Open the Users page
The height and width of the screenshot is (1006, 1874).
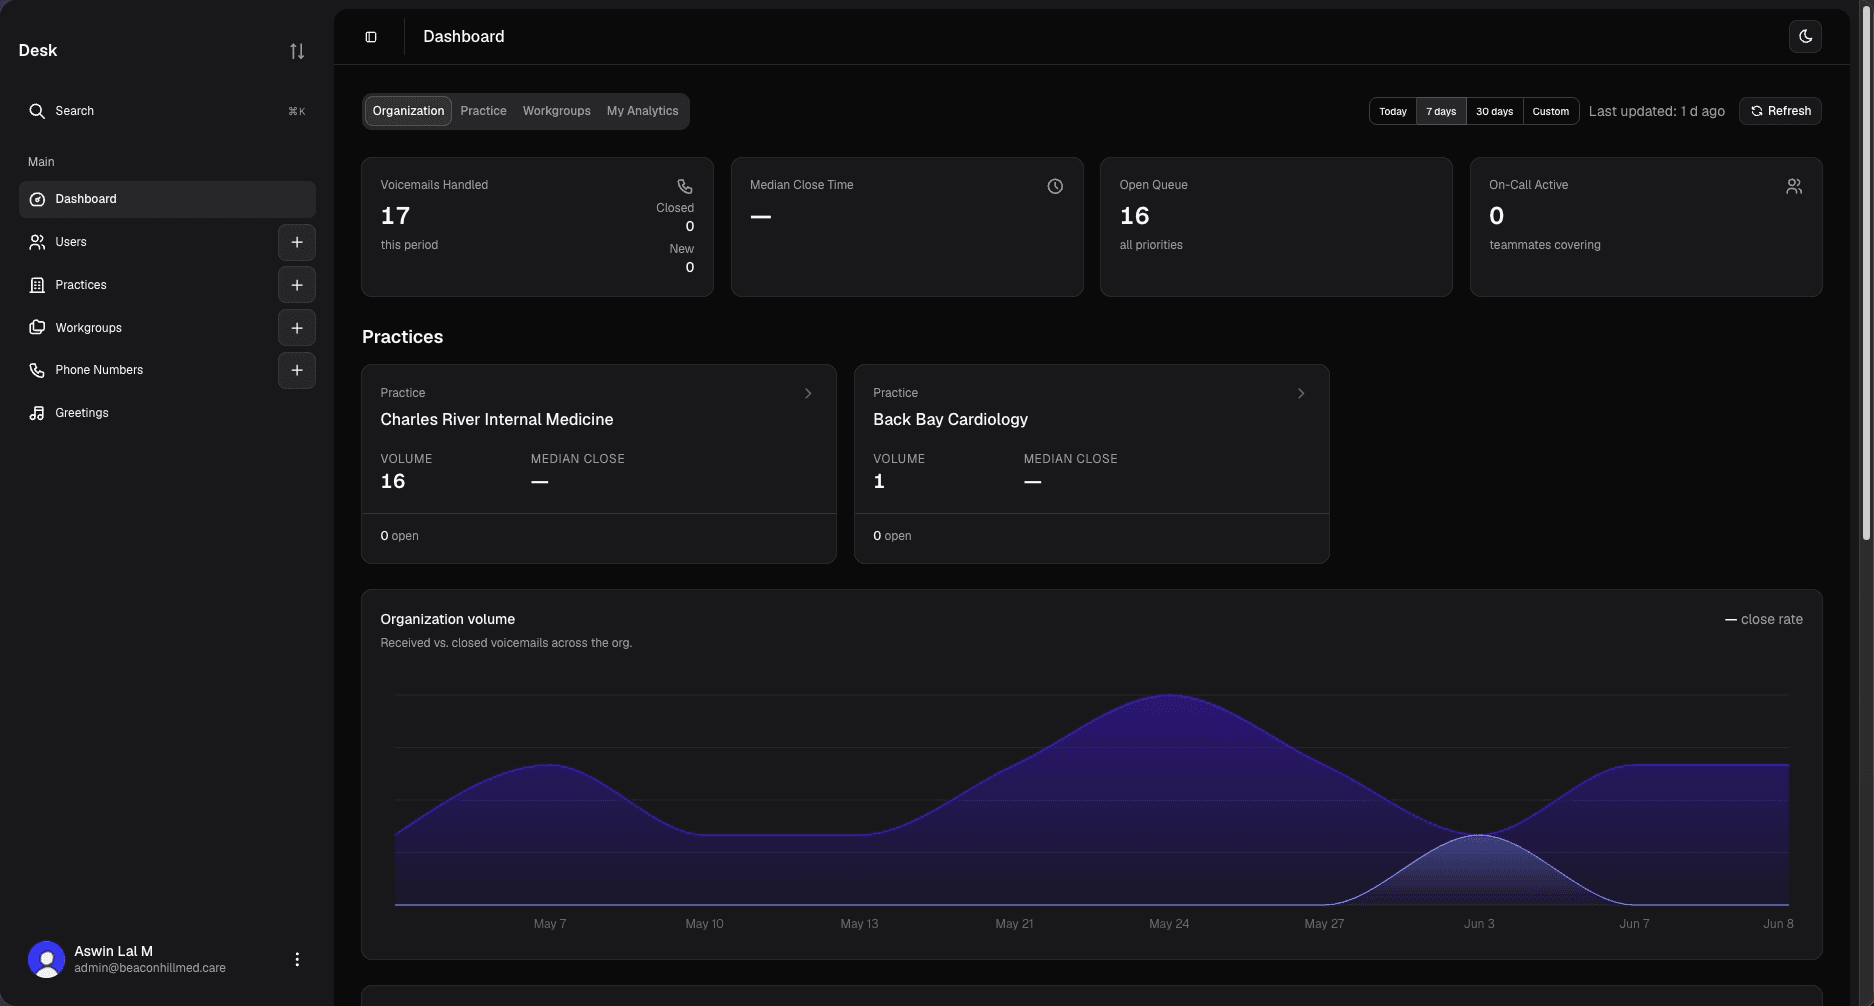point(146,242)
